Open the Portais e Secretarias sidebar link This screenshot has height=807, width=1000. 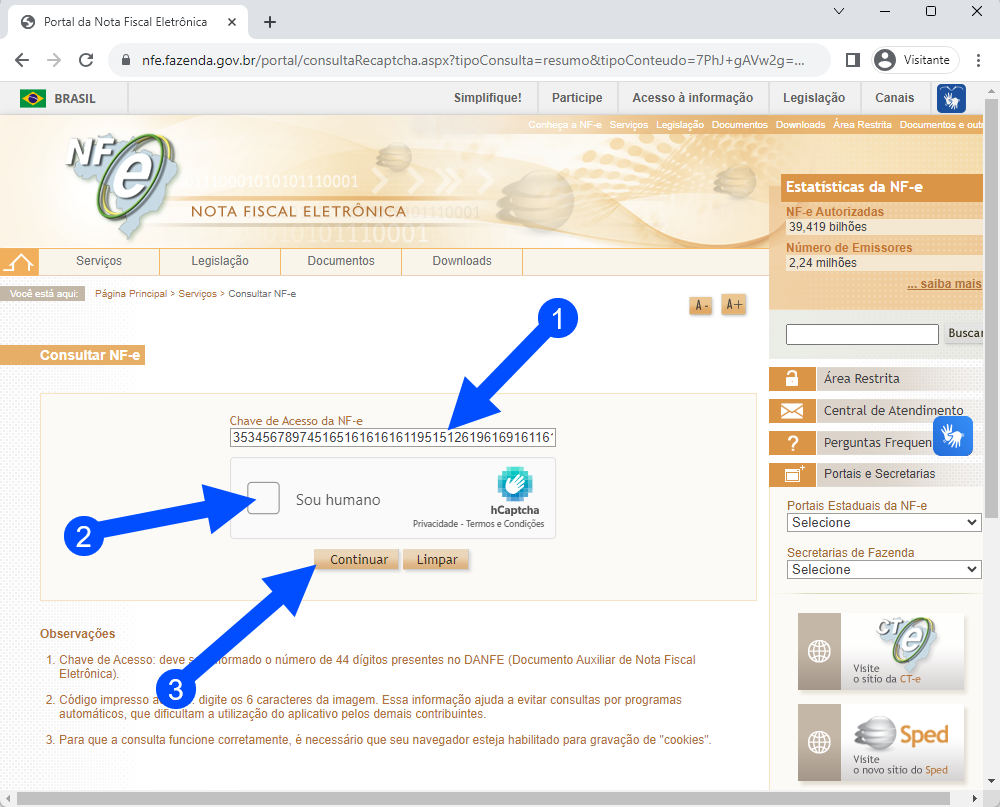(x=879, y=474)
